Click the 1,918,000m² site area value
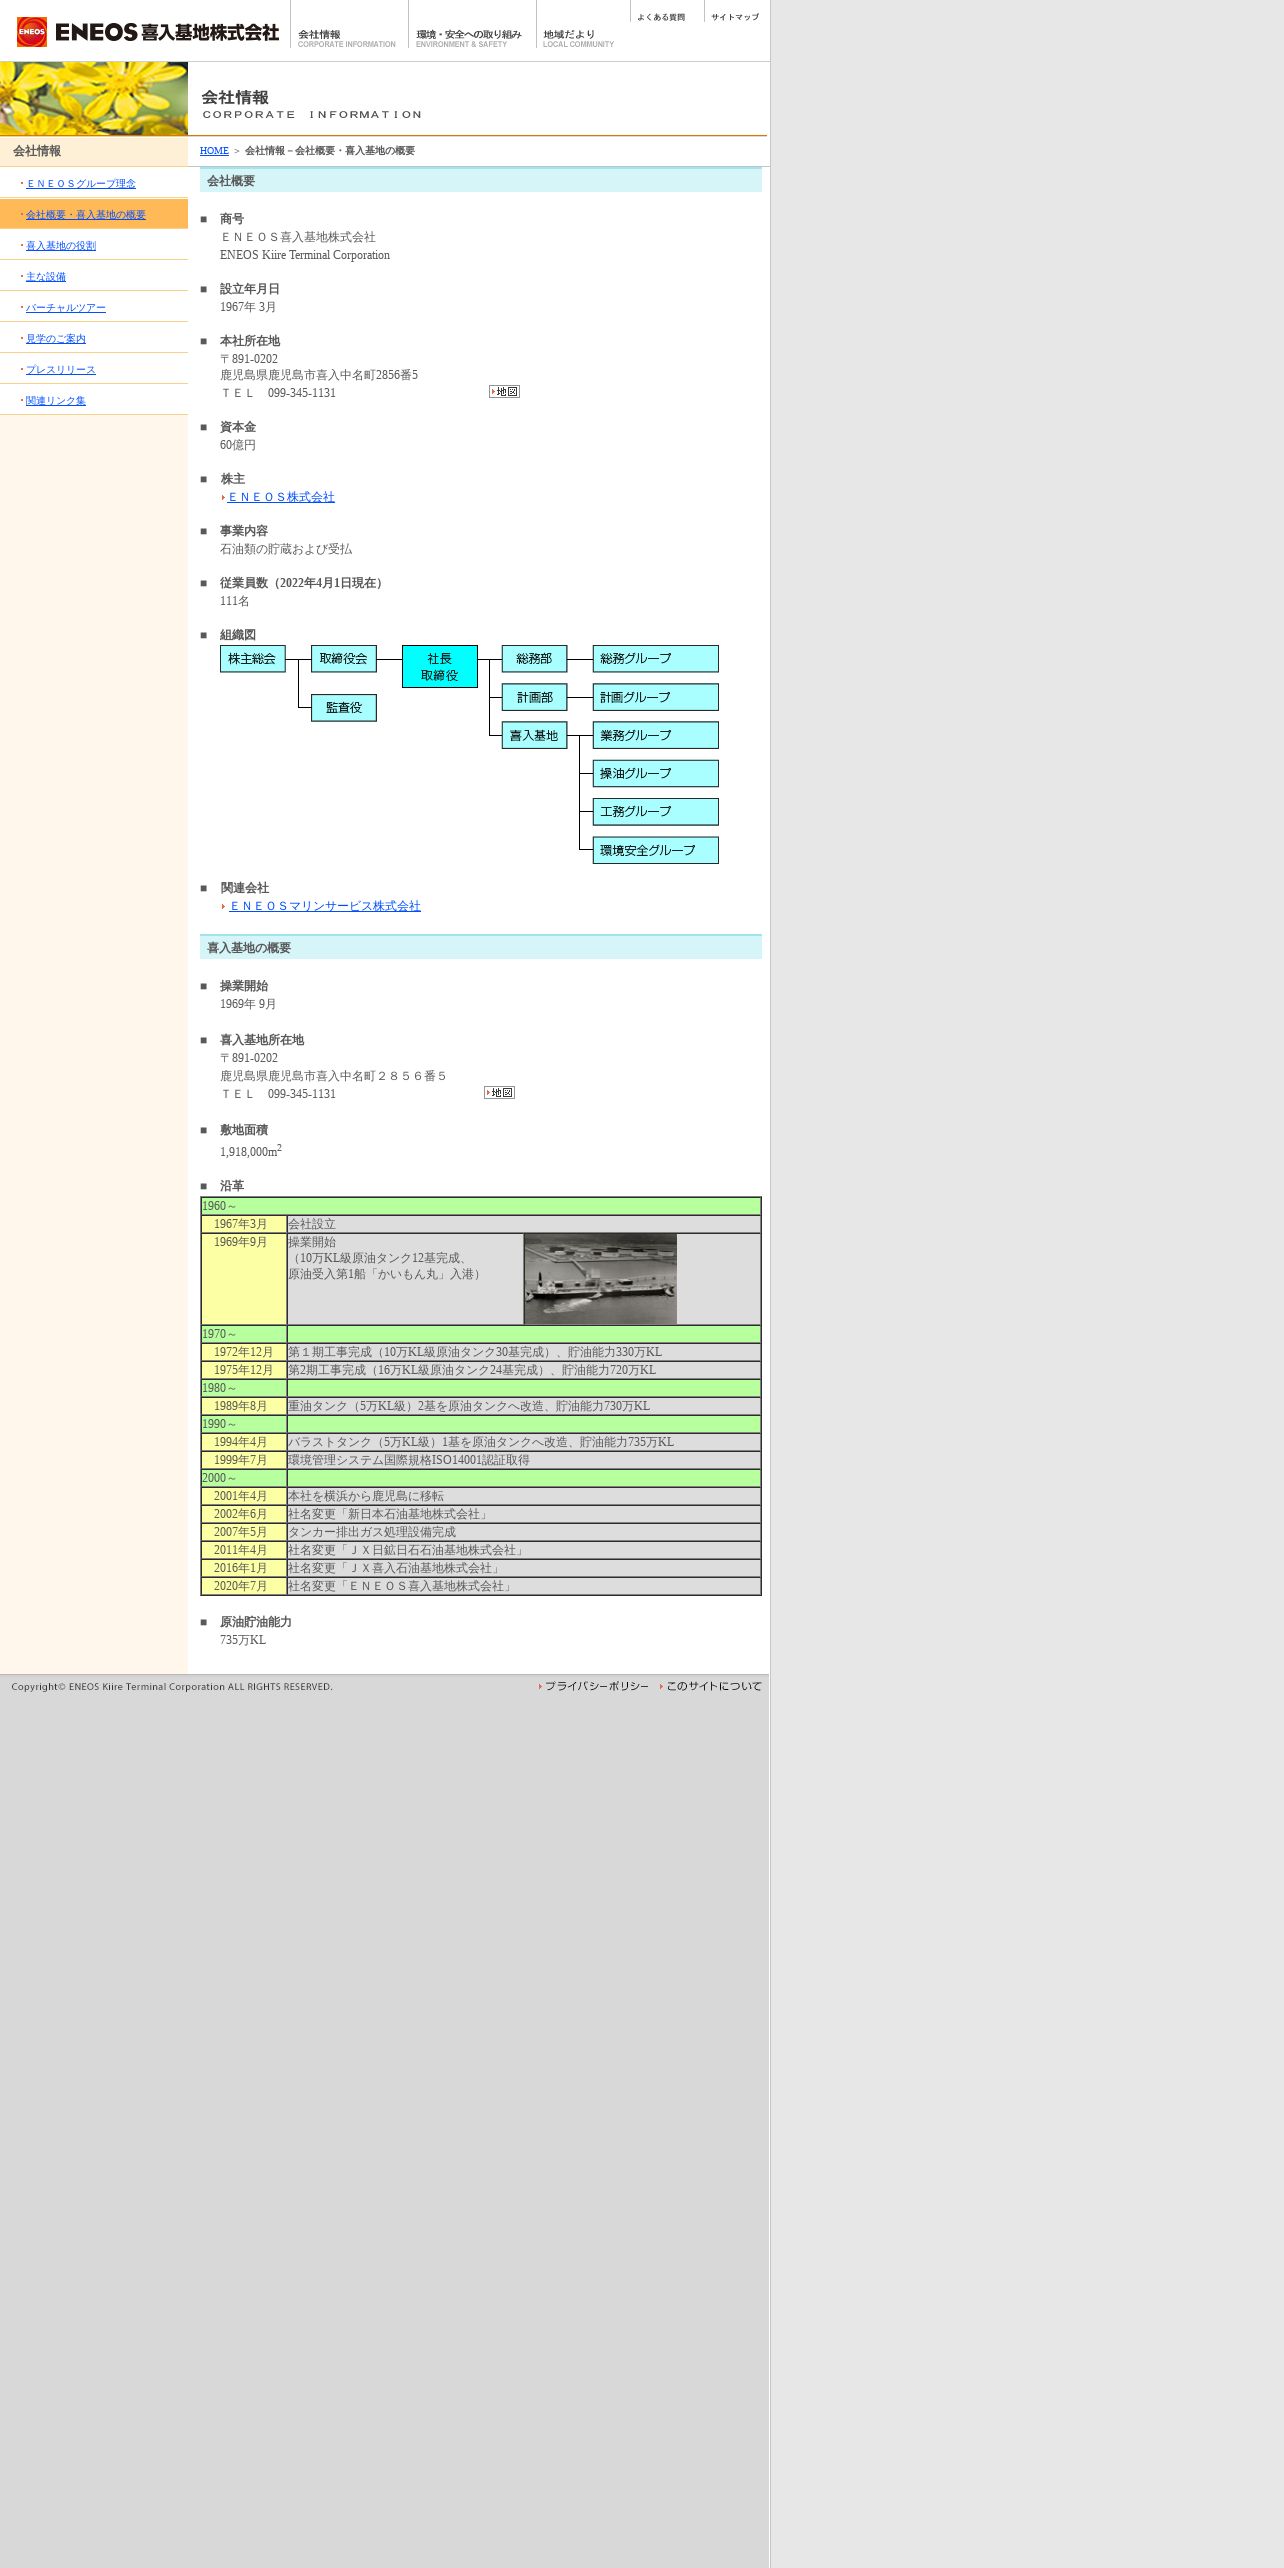1284x2568 pixels. click(x=251, y=1151)
